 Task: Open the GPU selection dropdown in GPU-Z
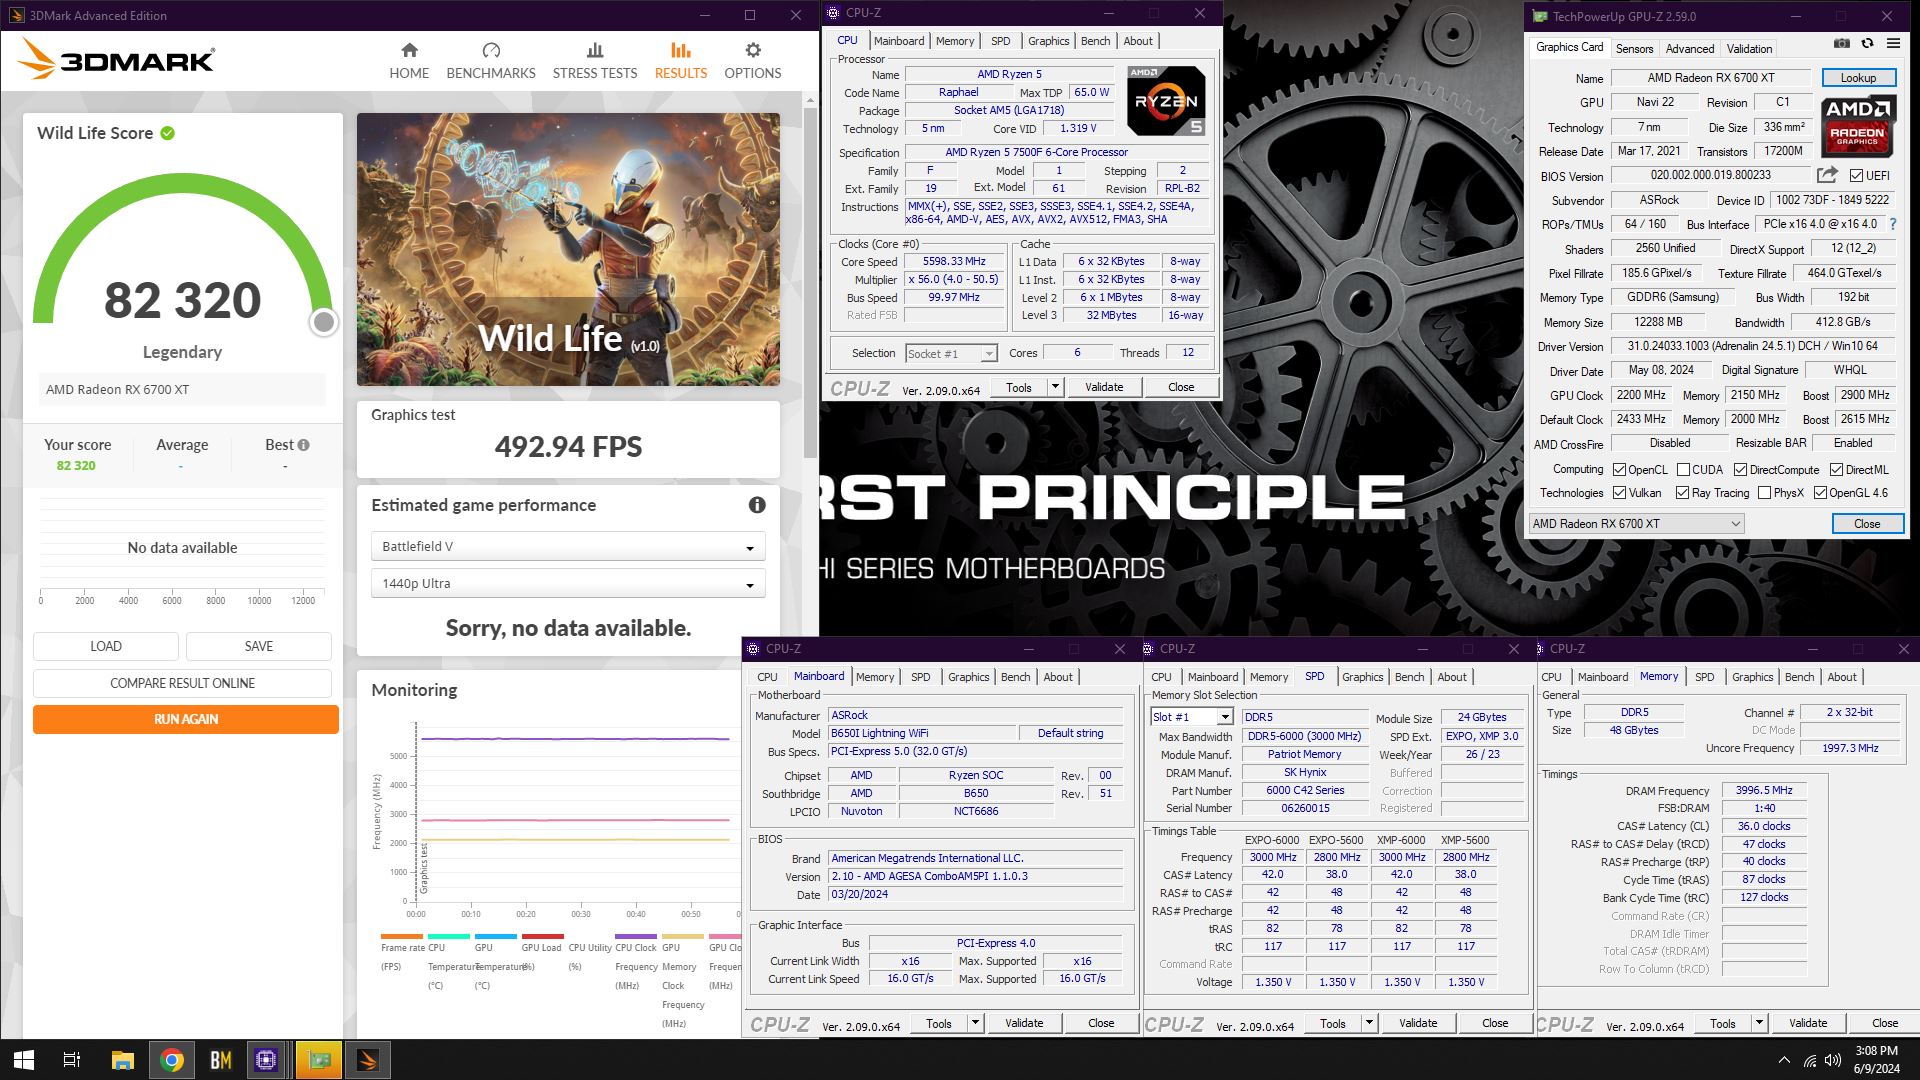click(1636, 523)
